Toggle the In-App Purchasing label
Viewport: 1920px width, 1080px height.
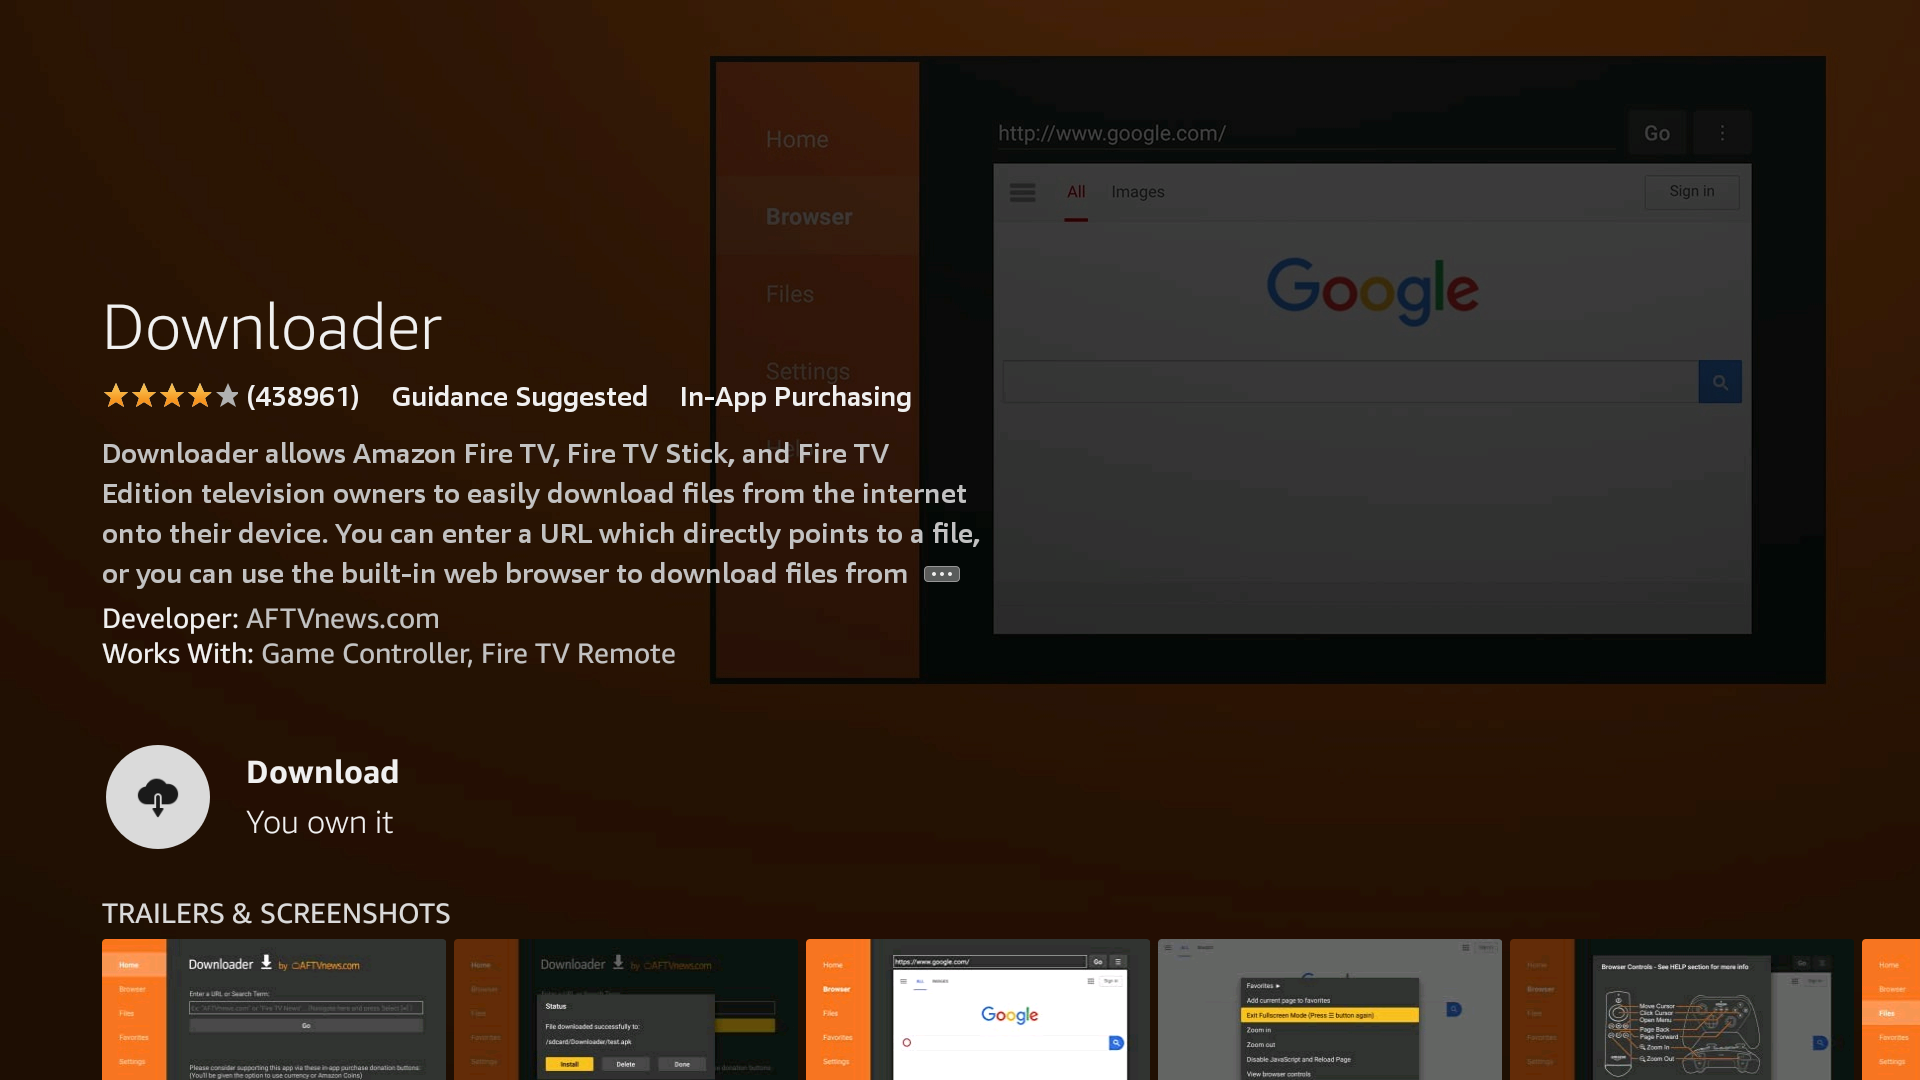coord(795,396)
